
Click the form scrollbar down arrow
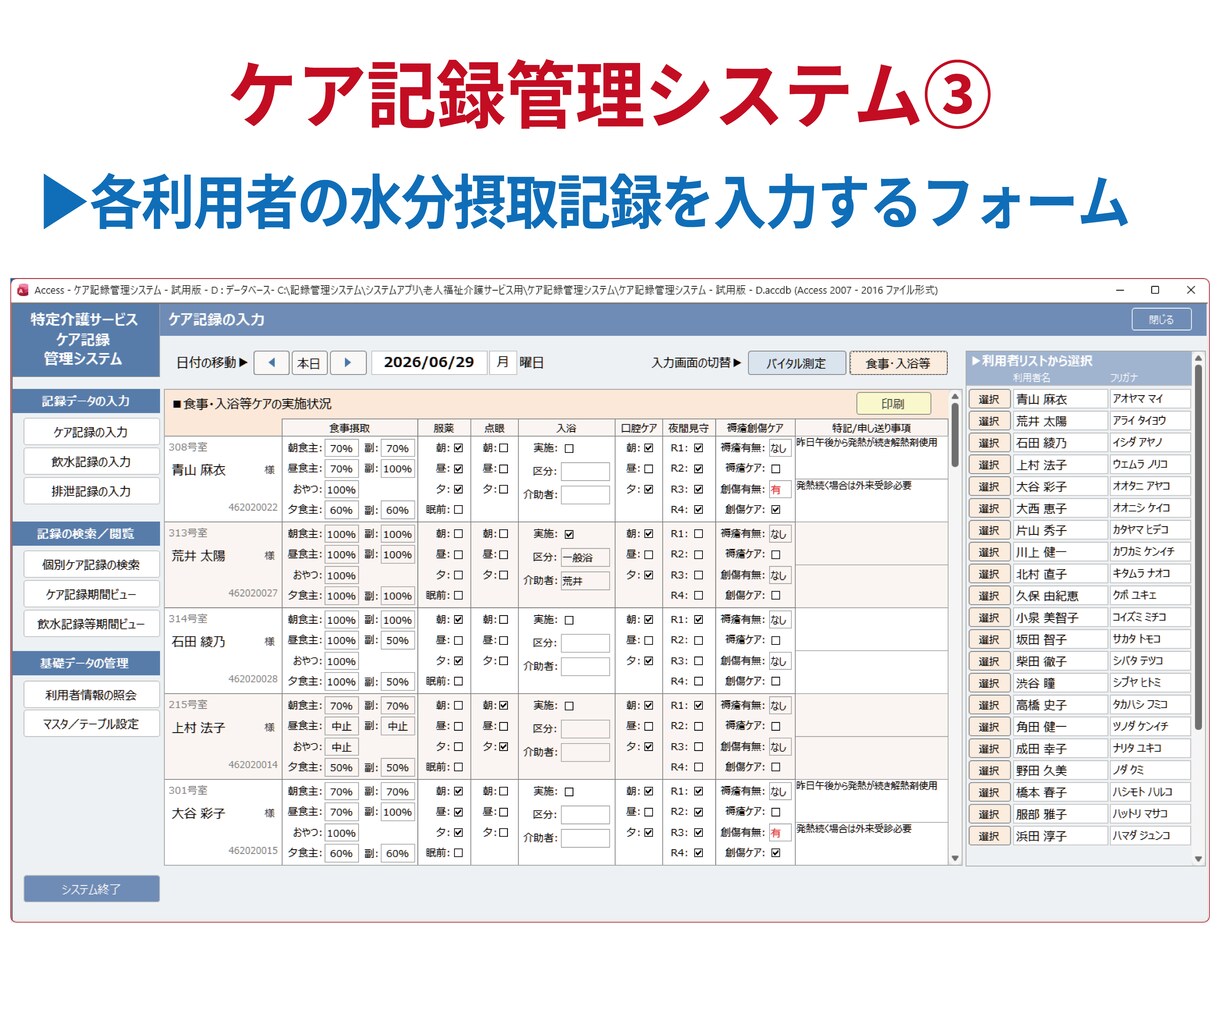pyautogui.click(x=955, y=858)
